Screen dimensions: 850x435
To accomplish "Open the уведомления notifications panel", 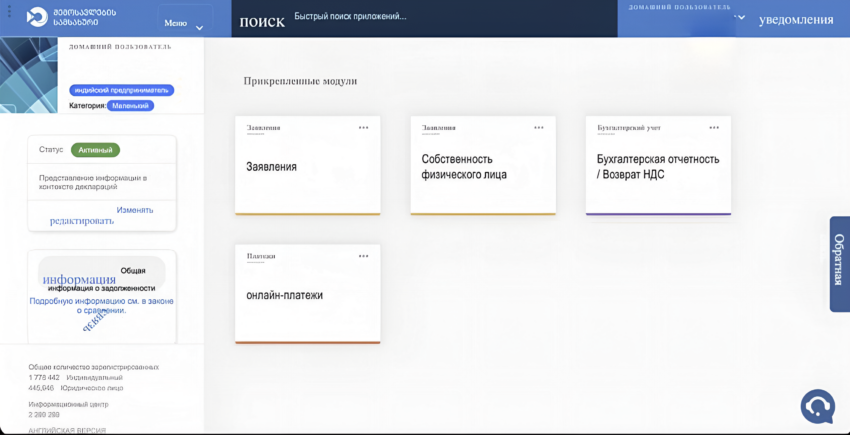I will (796, 20).
